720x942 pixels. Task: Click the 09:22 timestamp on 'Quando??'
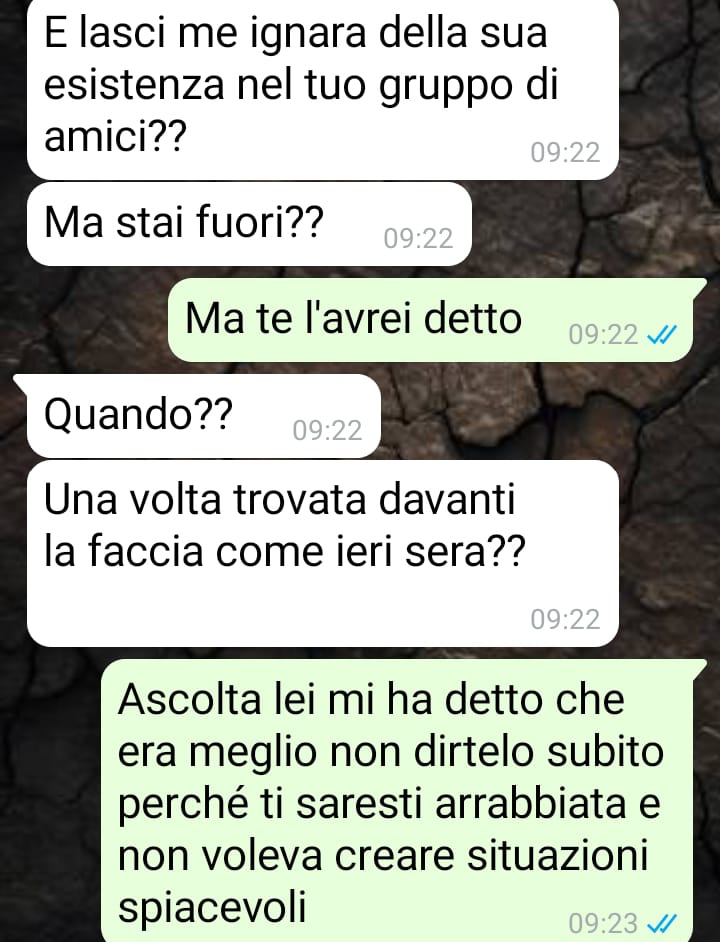[327, 431]
